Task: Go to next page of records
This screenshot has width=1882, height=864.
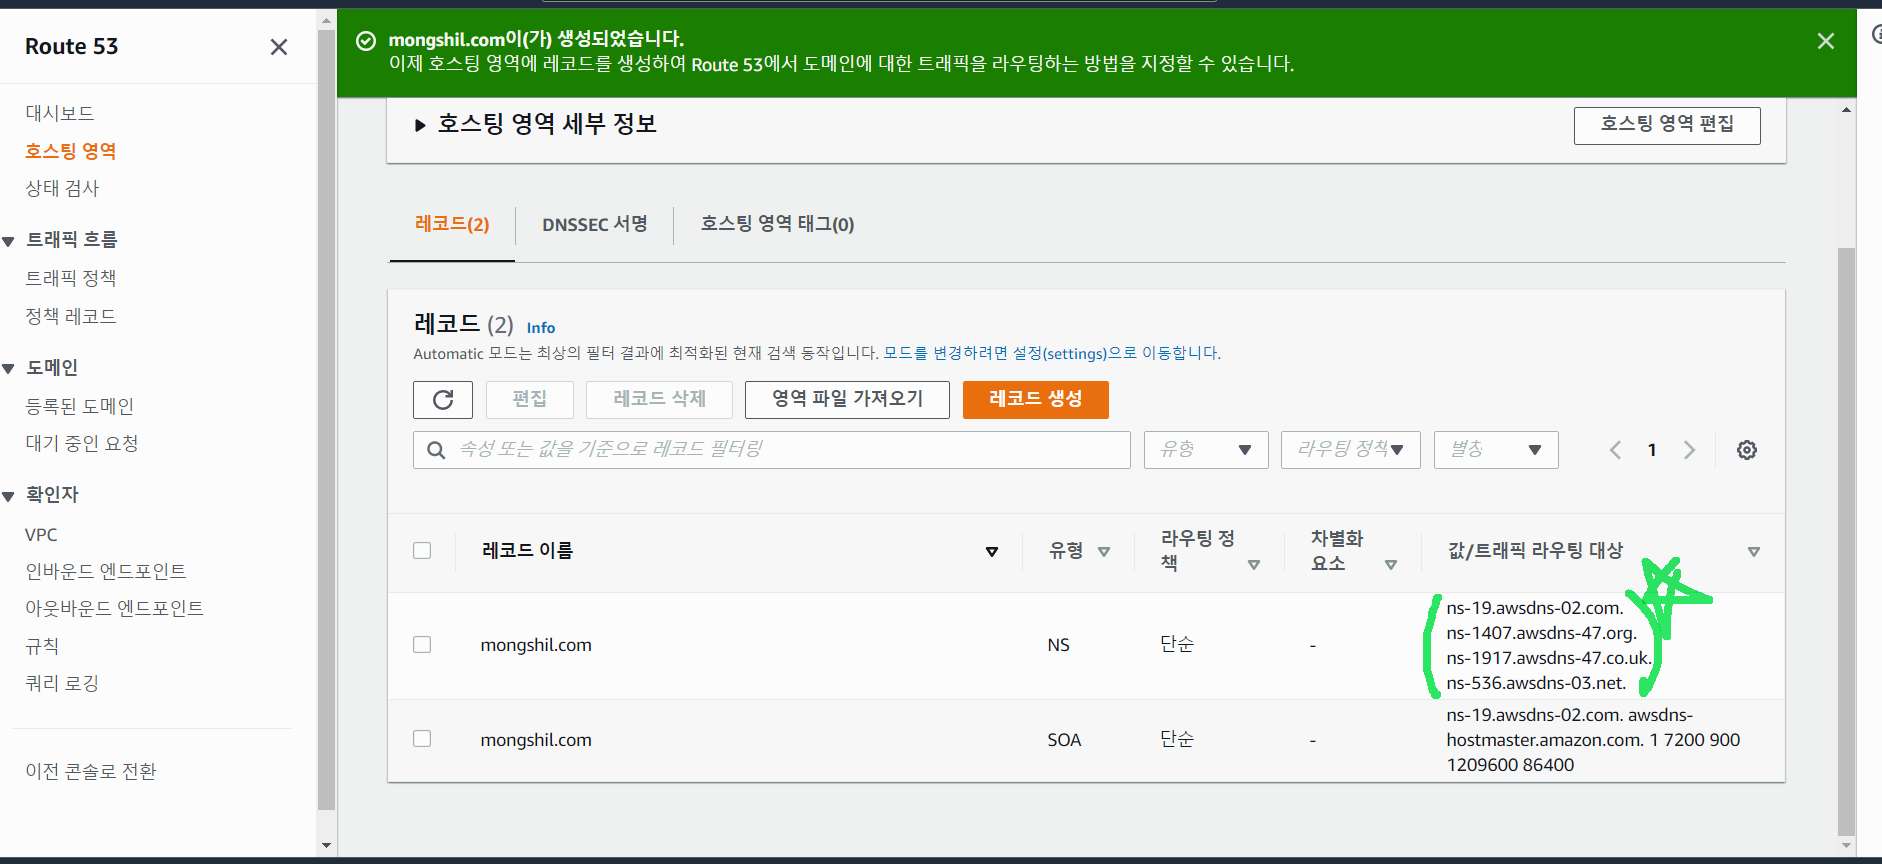Action: 1689,450
